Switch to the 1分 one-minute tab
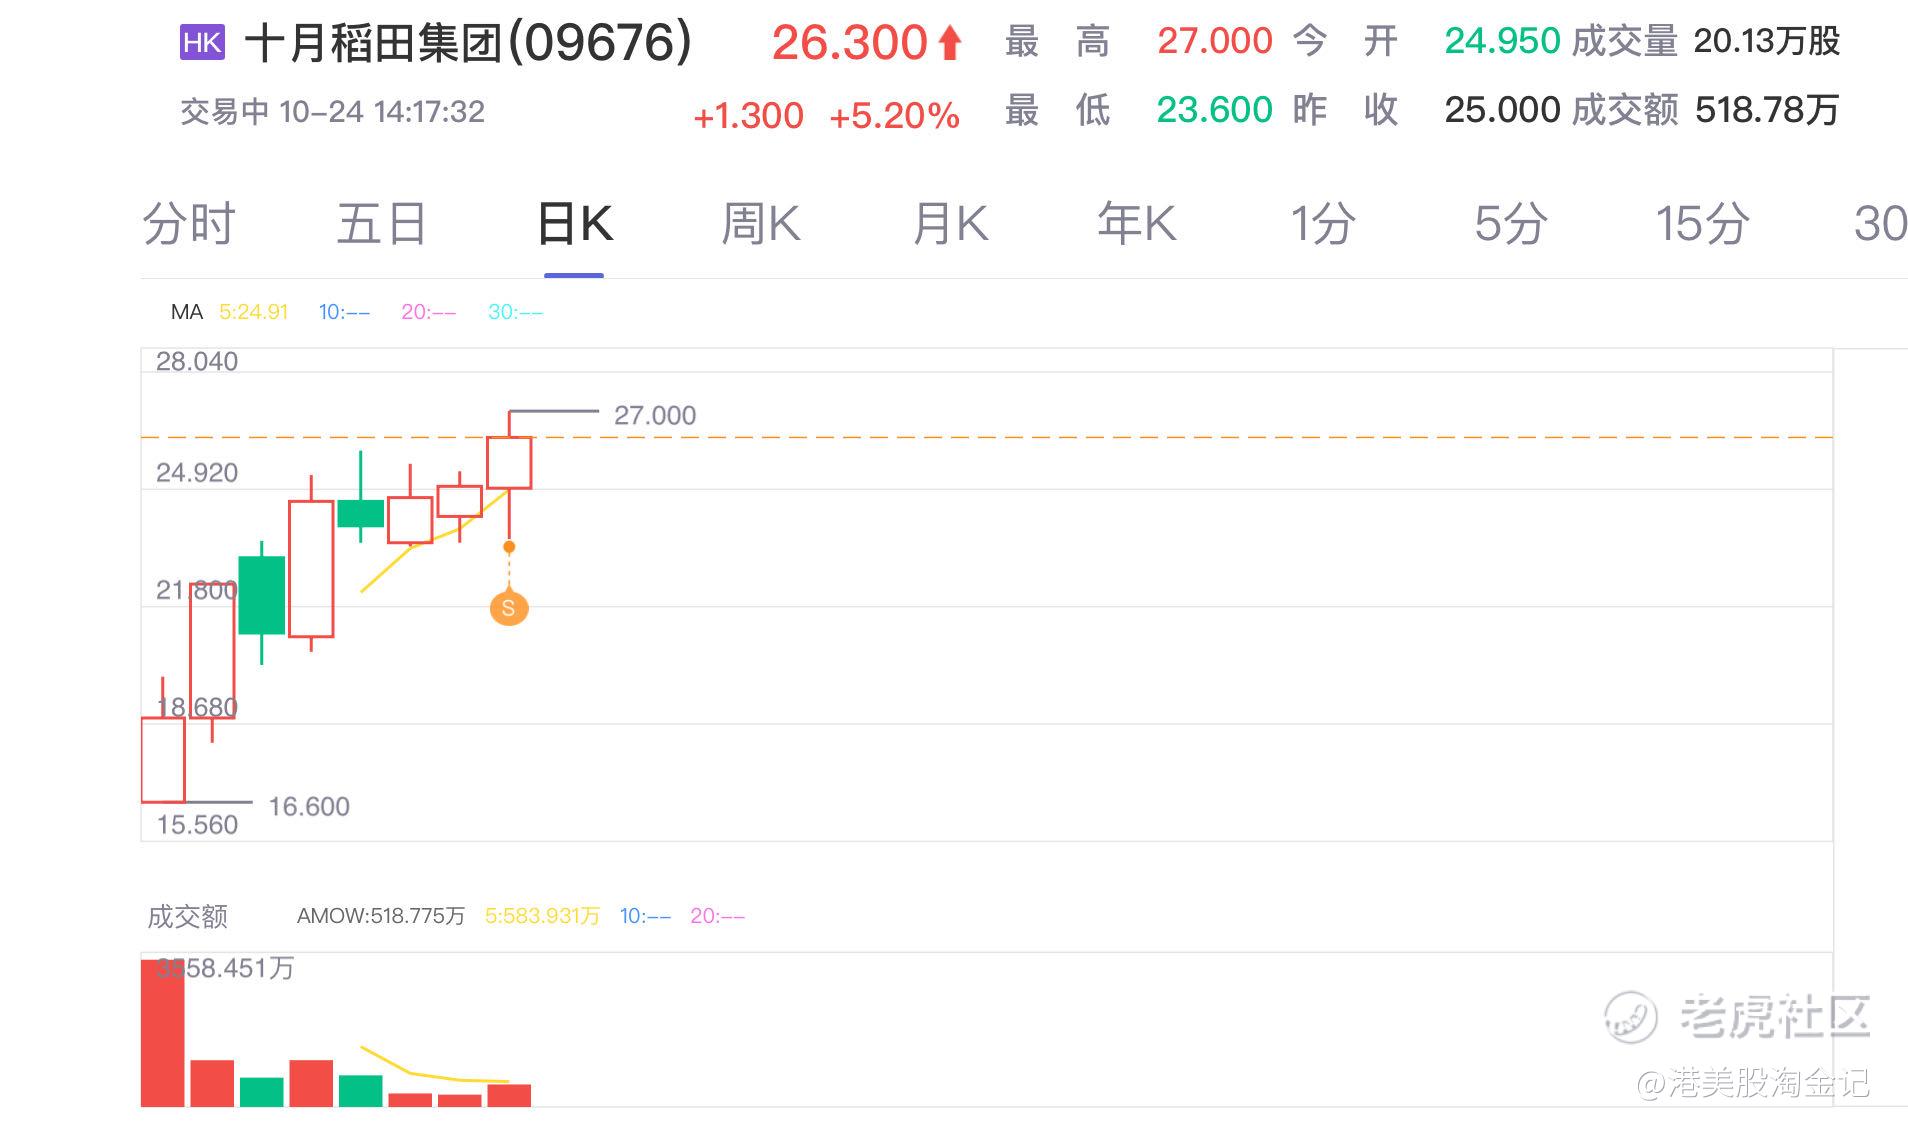The width and height of the screenshot is (1908, 1127). (x=1323, y=223)
